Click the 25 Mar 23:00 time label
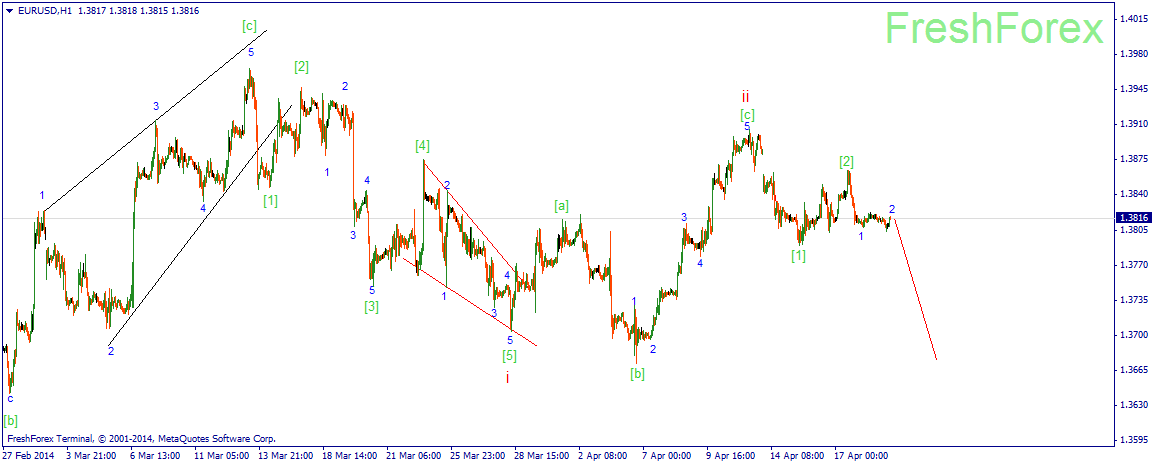 (477, 456)
